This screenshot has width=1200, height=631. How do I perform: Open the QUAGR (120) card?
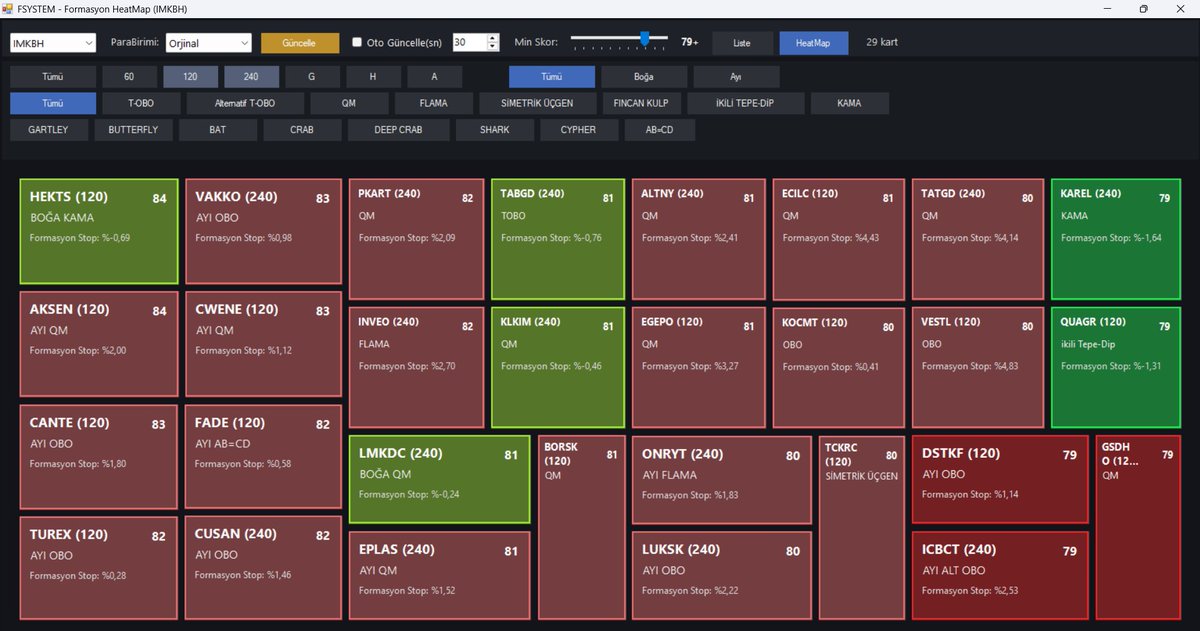click(1116, 368)
